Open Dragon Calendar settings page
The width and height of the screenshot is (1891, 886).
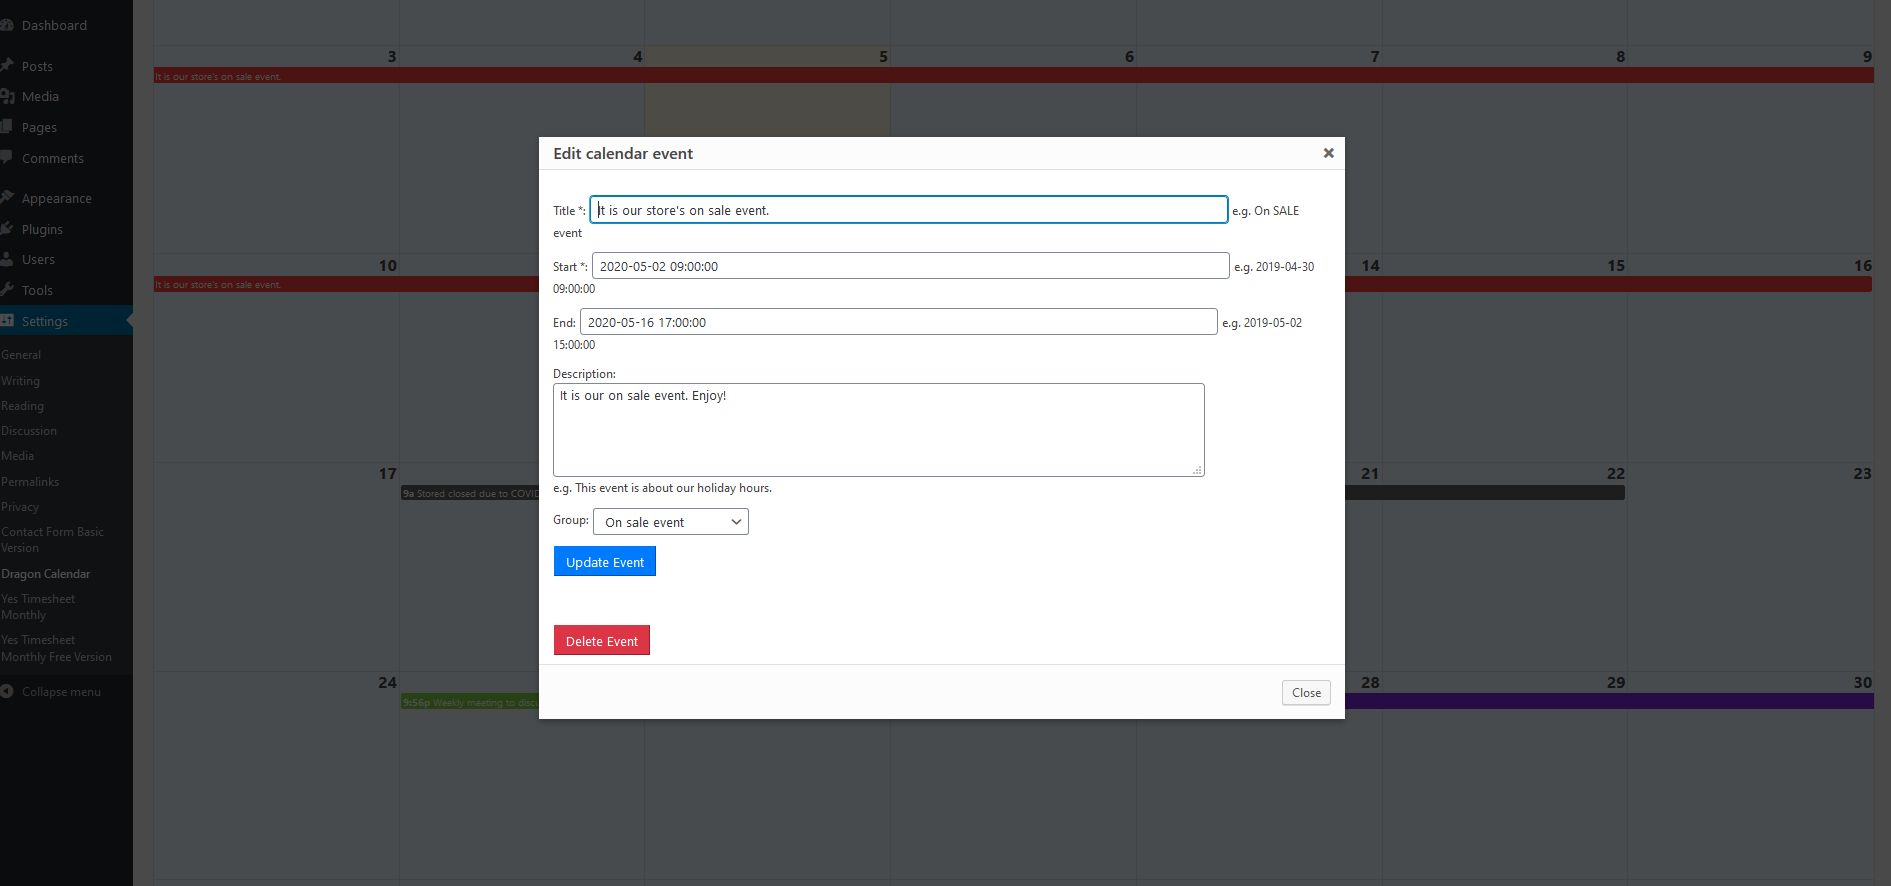tap(46, 574)
